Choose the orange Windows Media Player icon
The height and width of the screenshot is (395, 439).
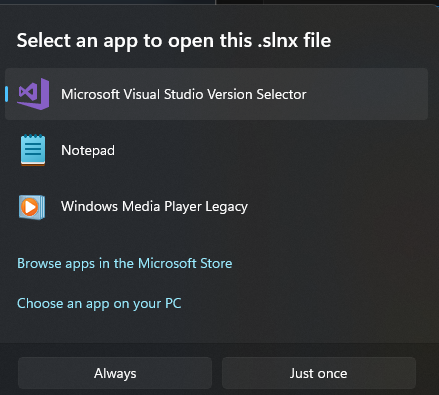click(x=32, y=207)
